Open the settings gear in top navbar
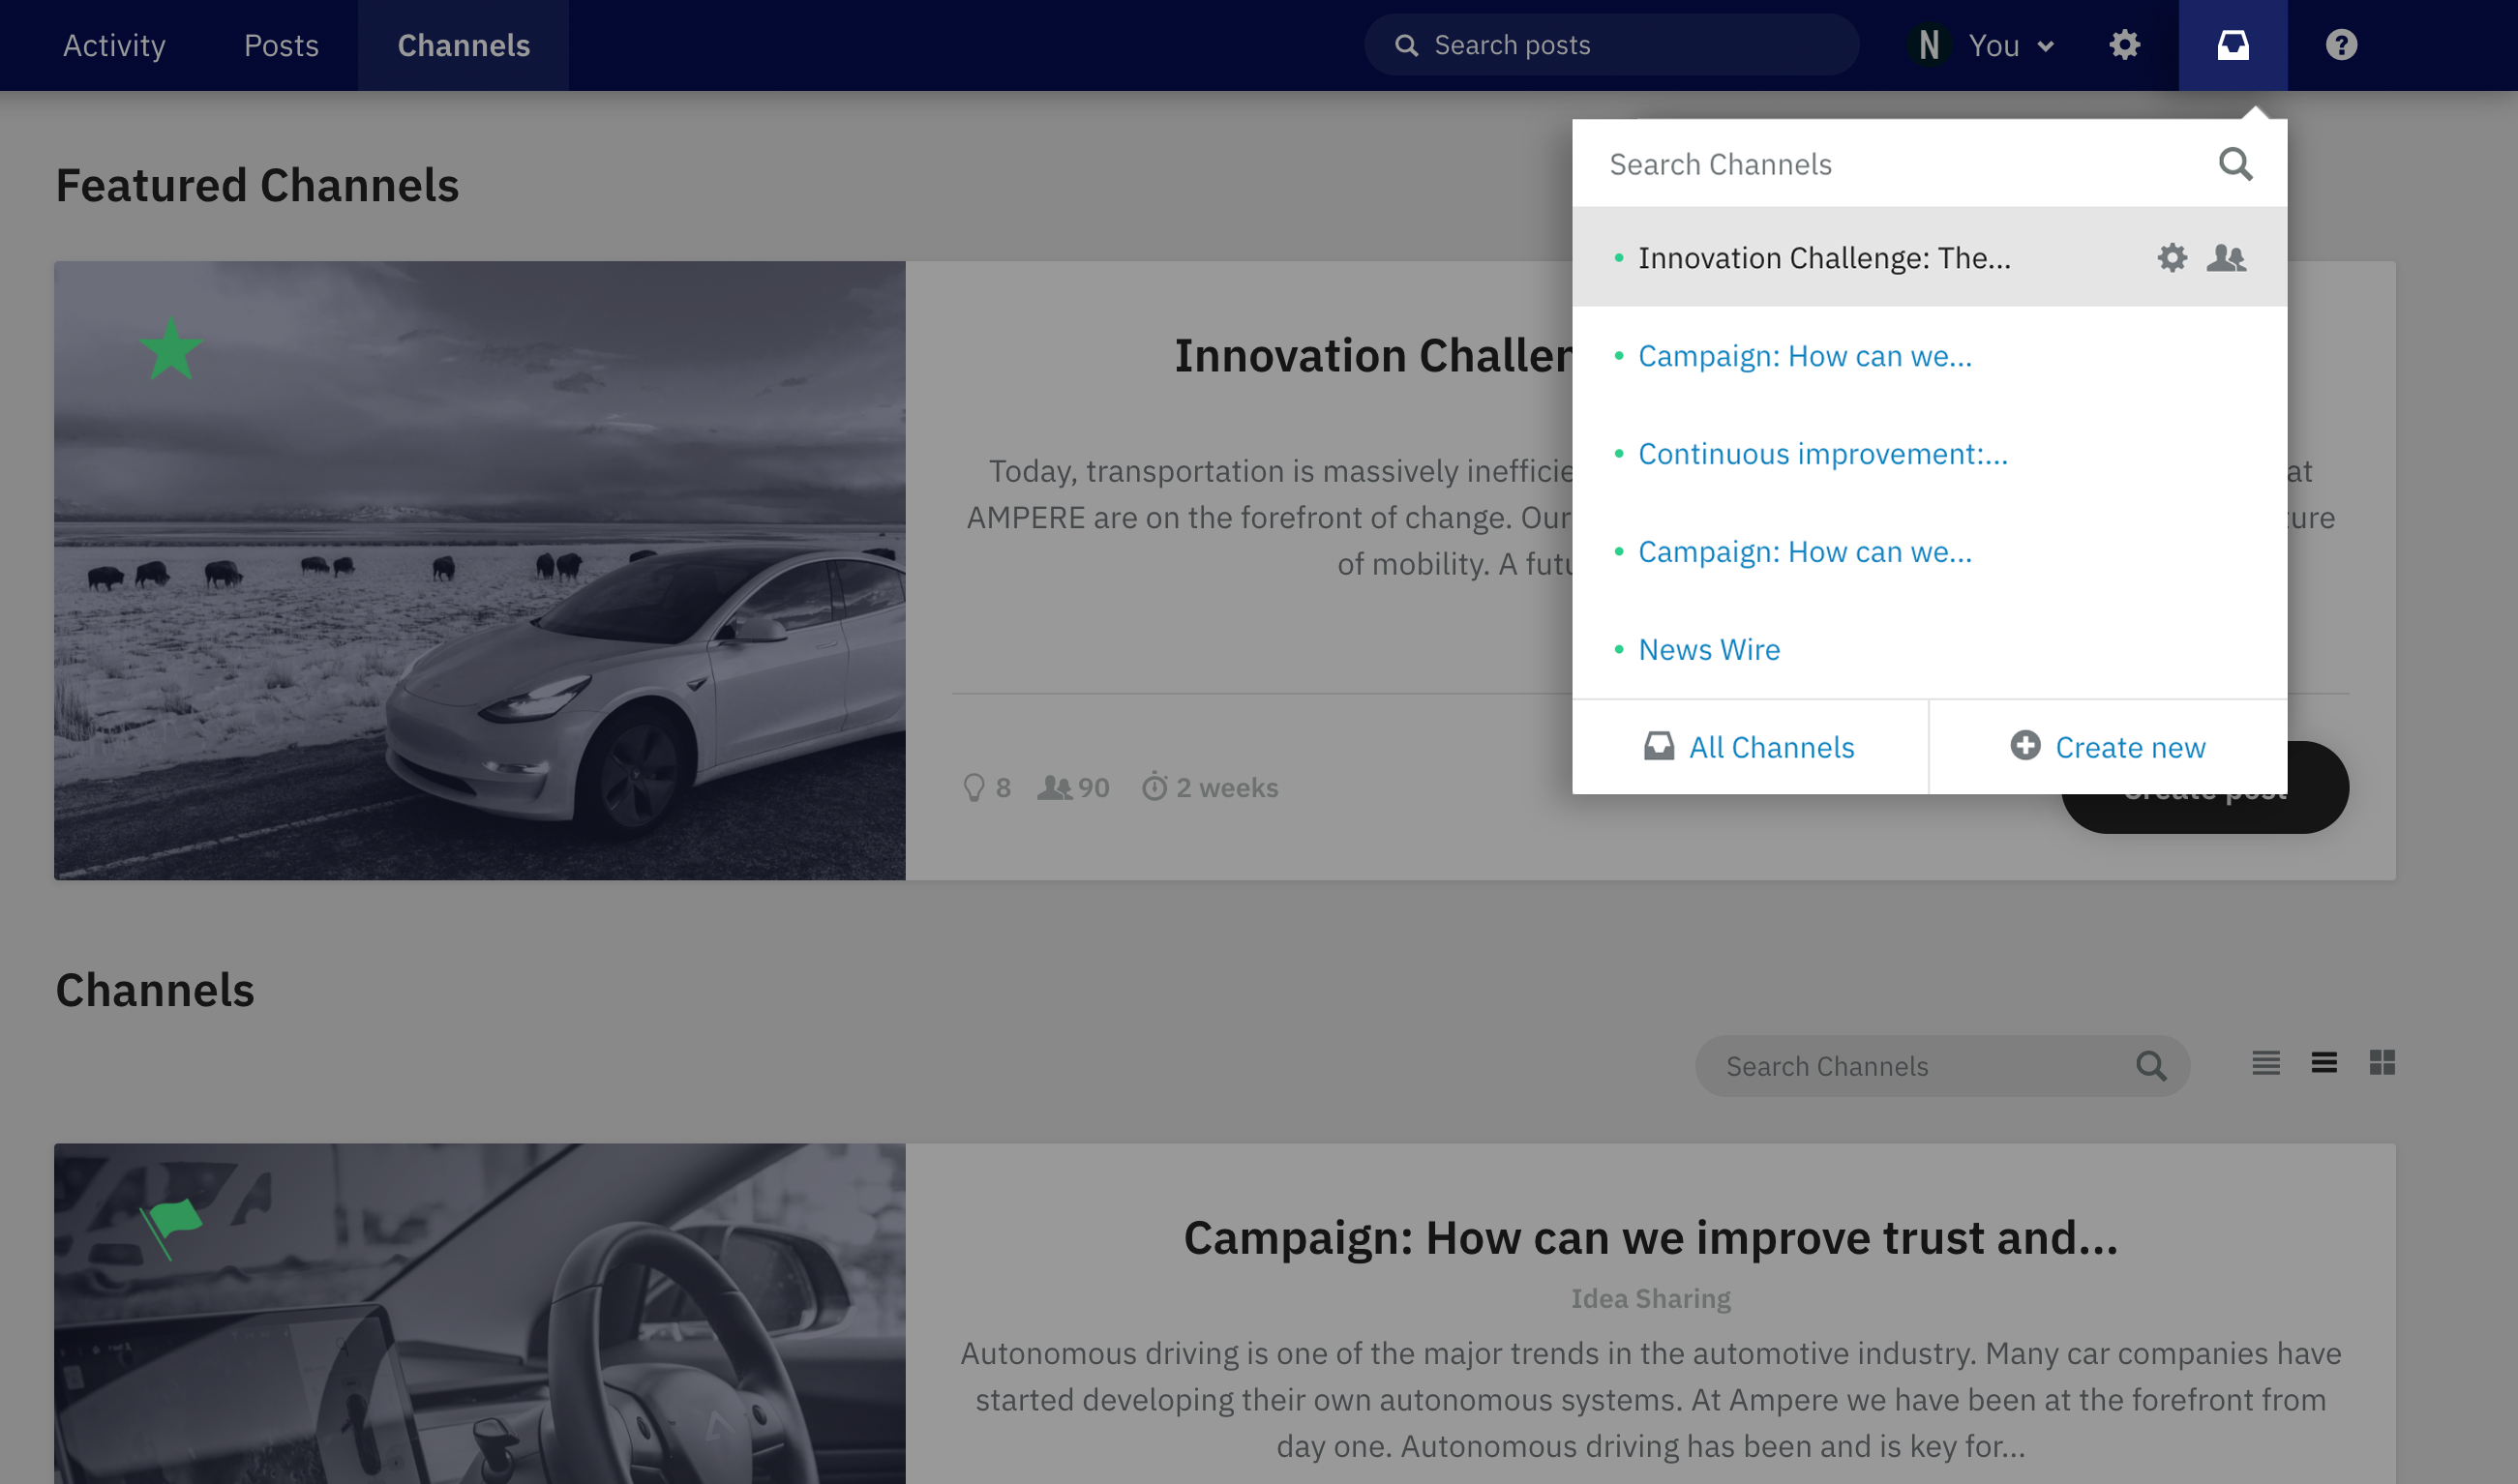2518x1484 pixels. [x=2124, y=45]
